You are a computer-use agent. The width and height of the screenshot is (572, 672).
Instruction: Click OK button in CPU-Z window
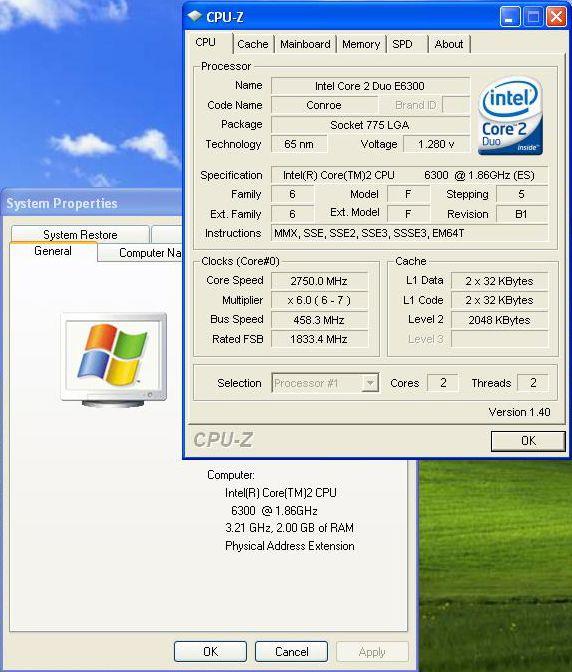528,441
